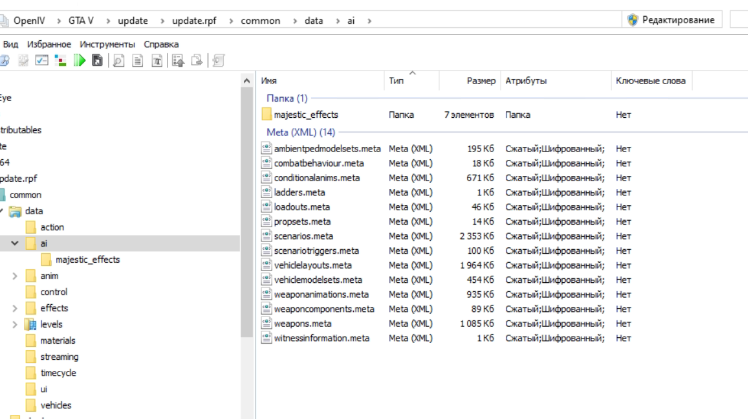Sort by Тип column header
The height and width of the screenshot is (419, 748).
click(x=412, y=81)
